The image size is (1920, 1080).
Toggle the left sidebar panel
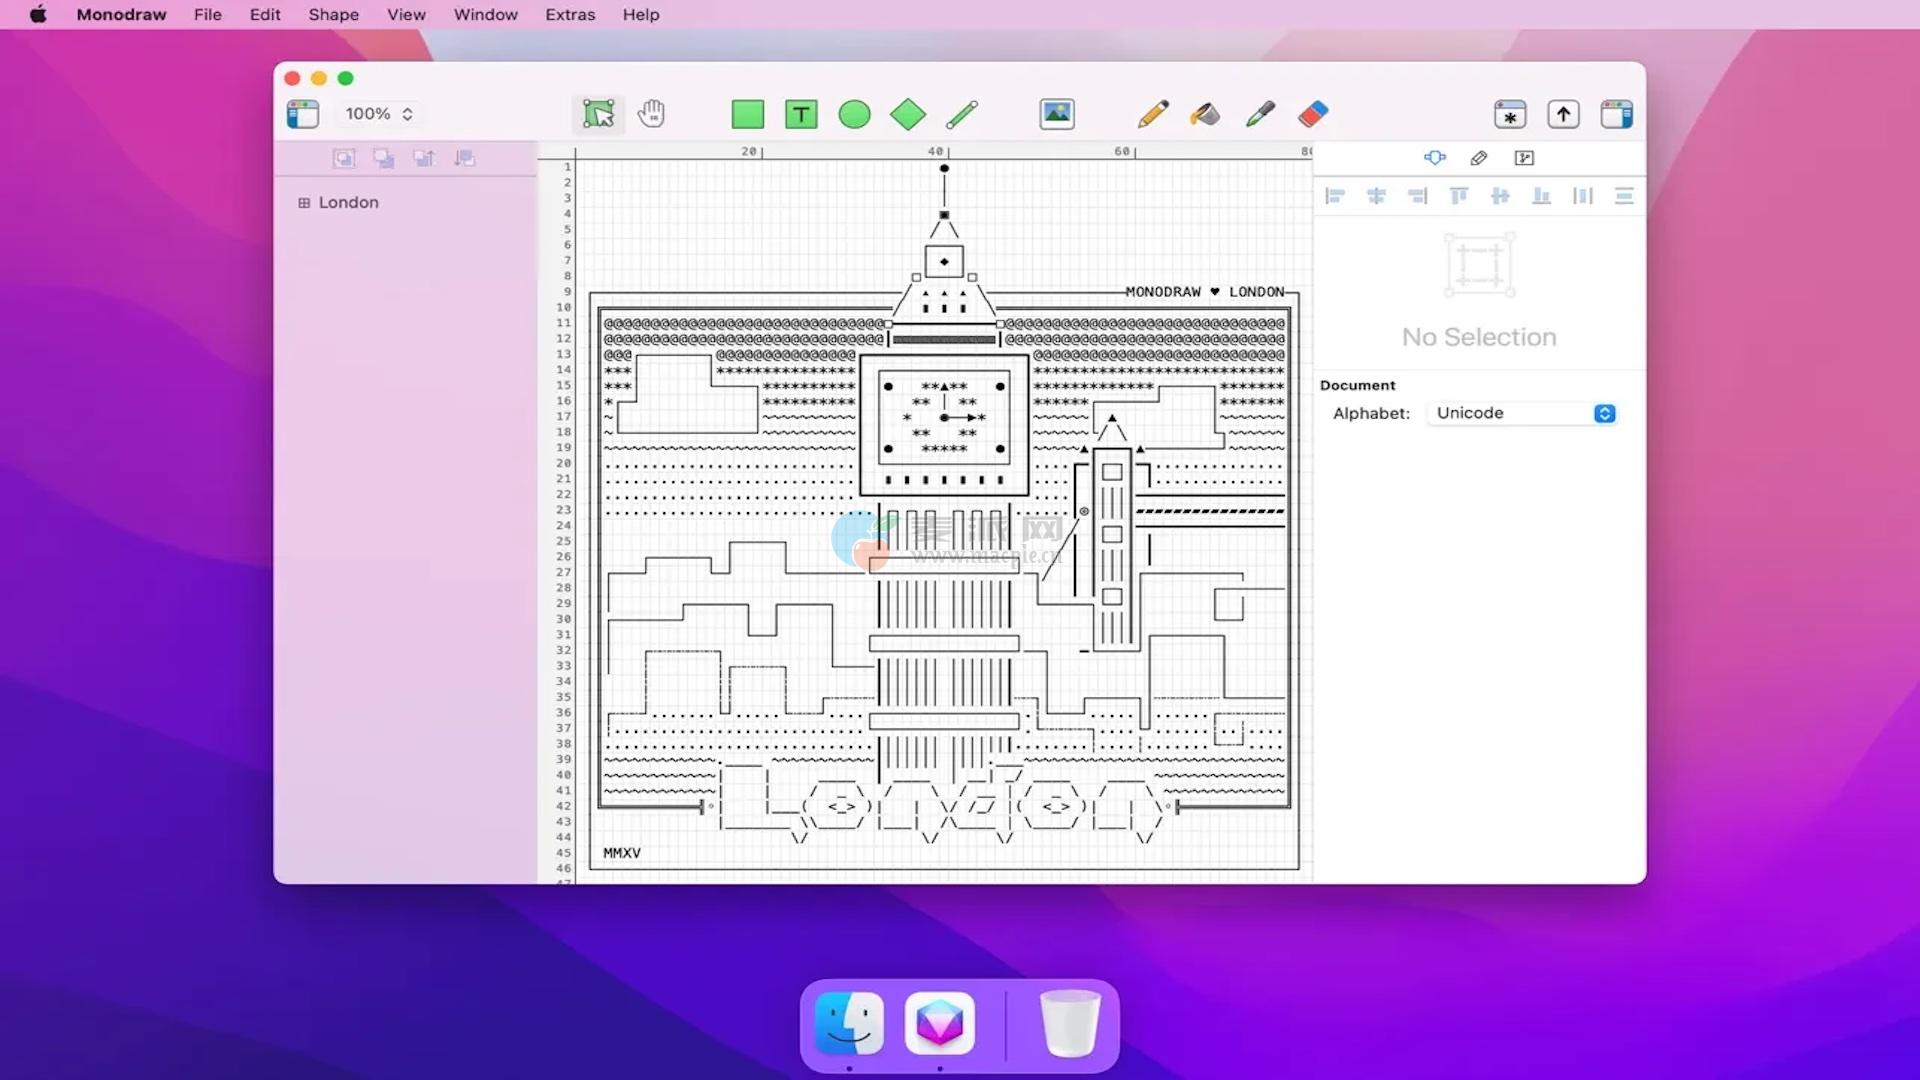click(x=303, y=114)
